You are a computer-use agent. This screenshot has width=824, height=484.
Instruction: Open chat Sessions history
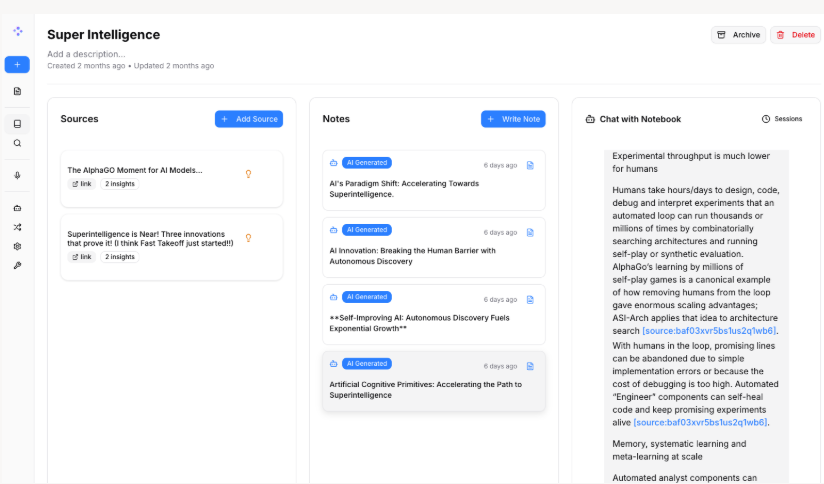(782, 119)
